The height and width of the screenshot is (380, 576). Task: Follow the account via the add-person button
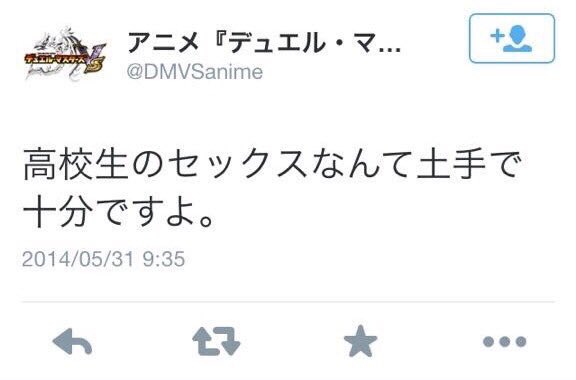click(x=512, y=38)
